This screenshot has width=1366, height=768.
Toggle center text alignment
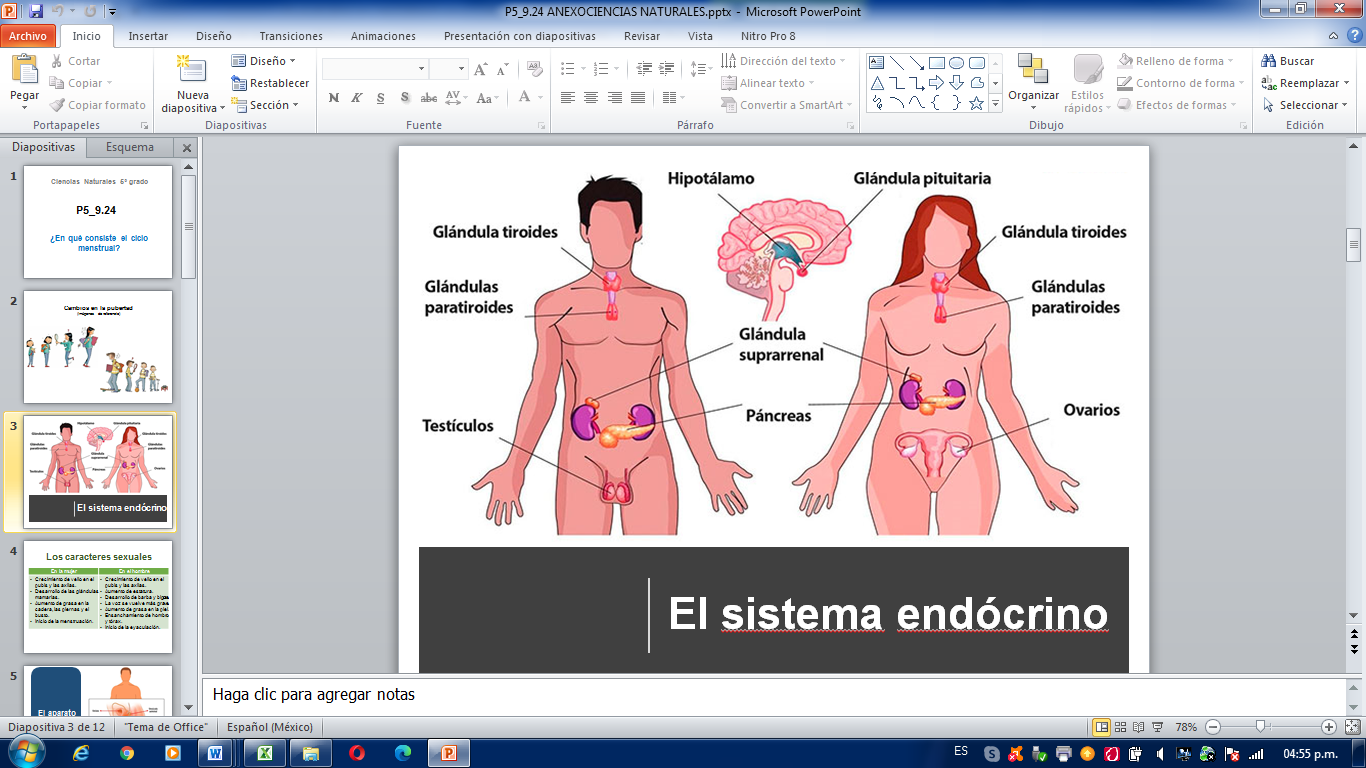[591, 98]
